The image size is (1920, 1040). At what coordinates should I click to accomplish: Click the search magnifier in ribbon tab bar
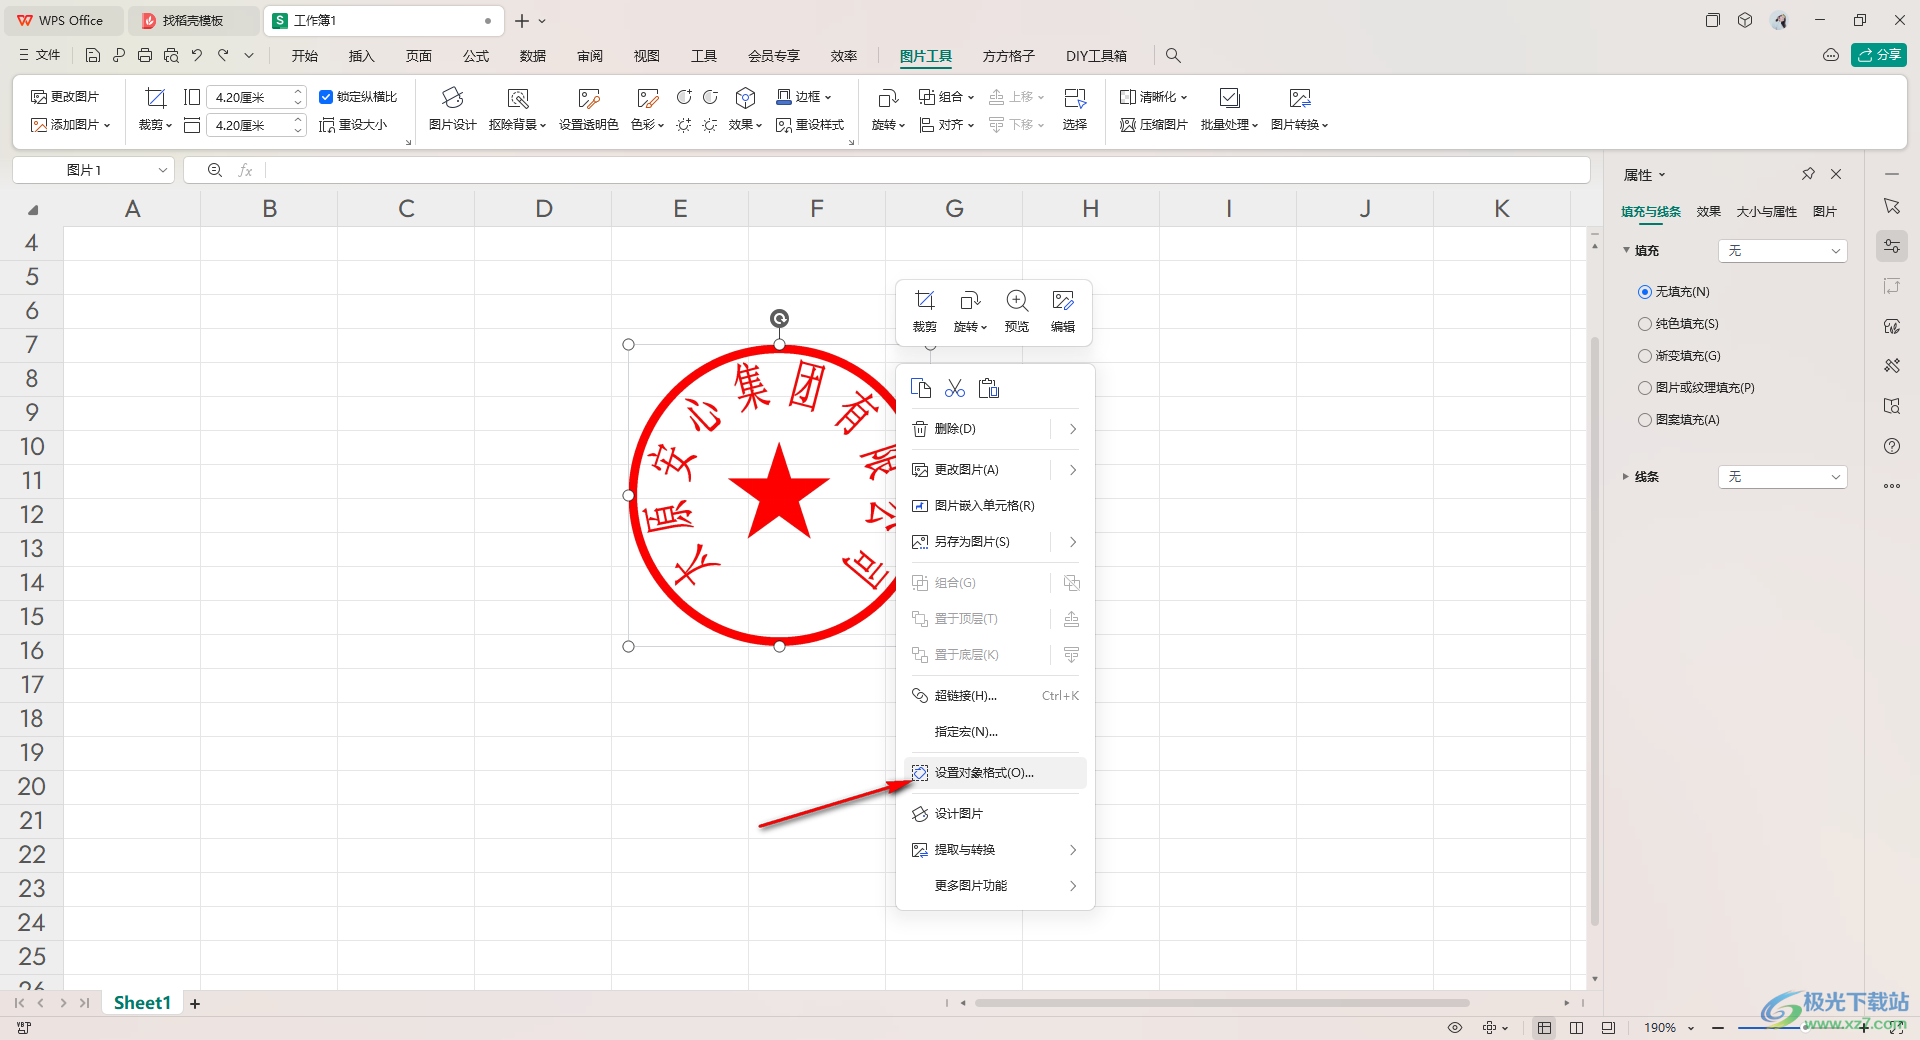click(1174, 56)
